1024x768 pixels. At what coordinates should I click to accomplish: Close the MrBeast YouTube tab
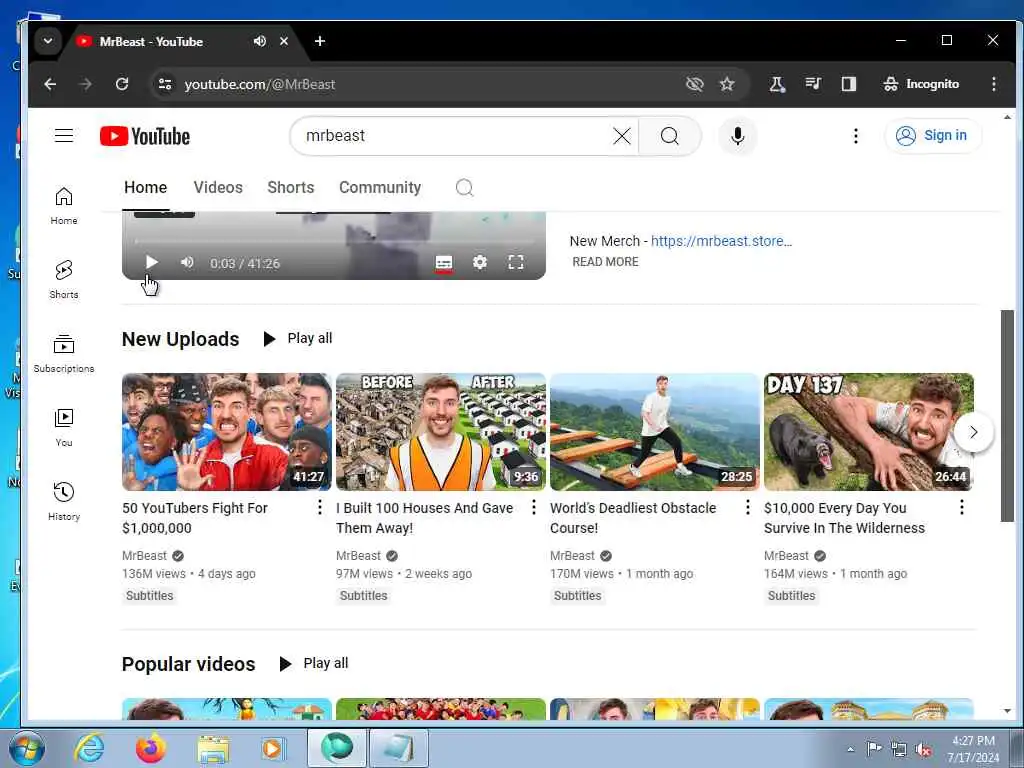click(x=283, y=41)
